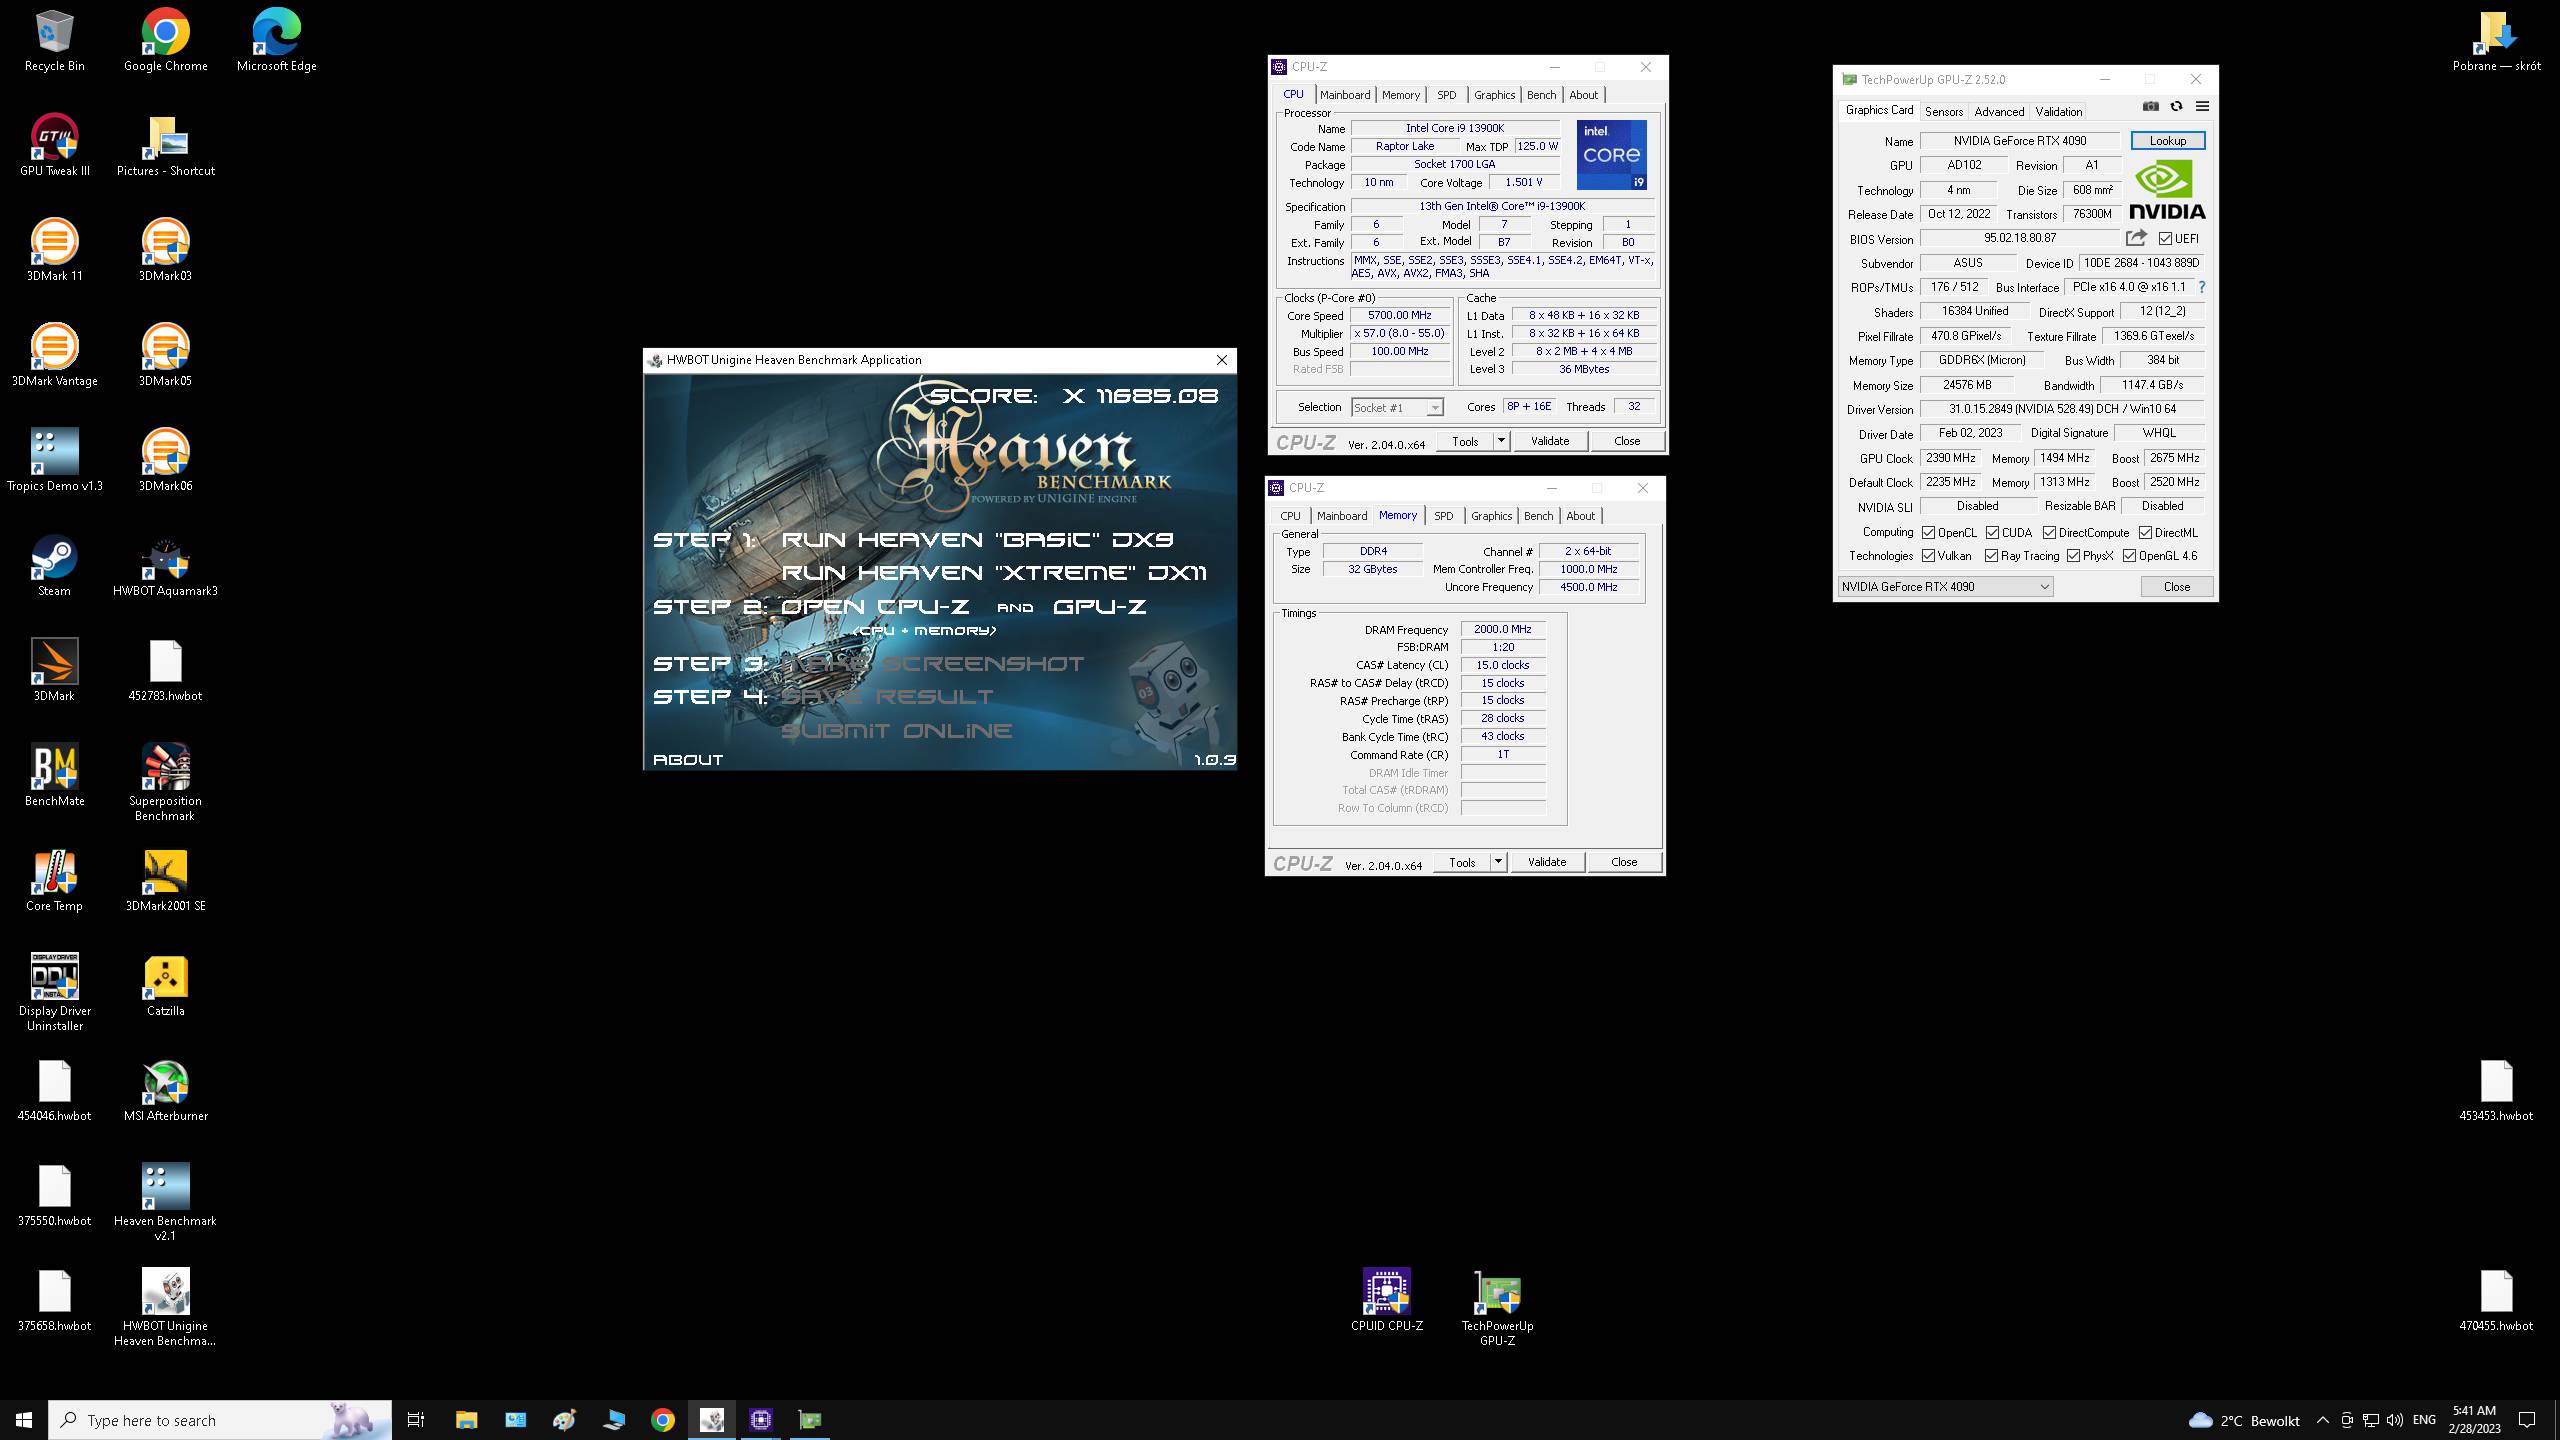Open BenchMate desktop shortcut

pyautogui.click(x=55, y=775)
